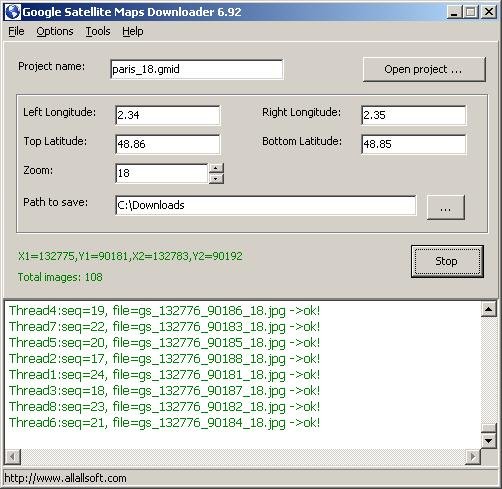Select the Top Latitude field

pos(168,144)
